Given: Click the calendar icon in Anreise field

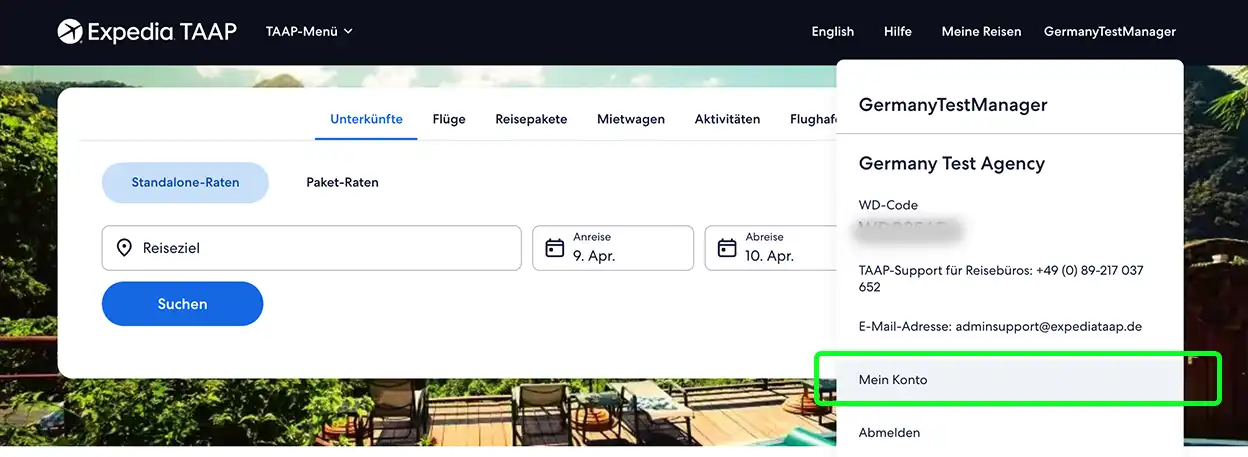Looking at the screenshot, I should coord(554,248).
